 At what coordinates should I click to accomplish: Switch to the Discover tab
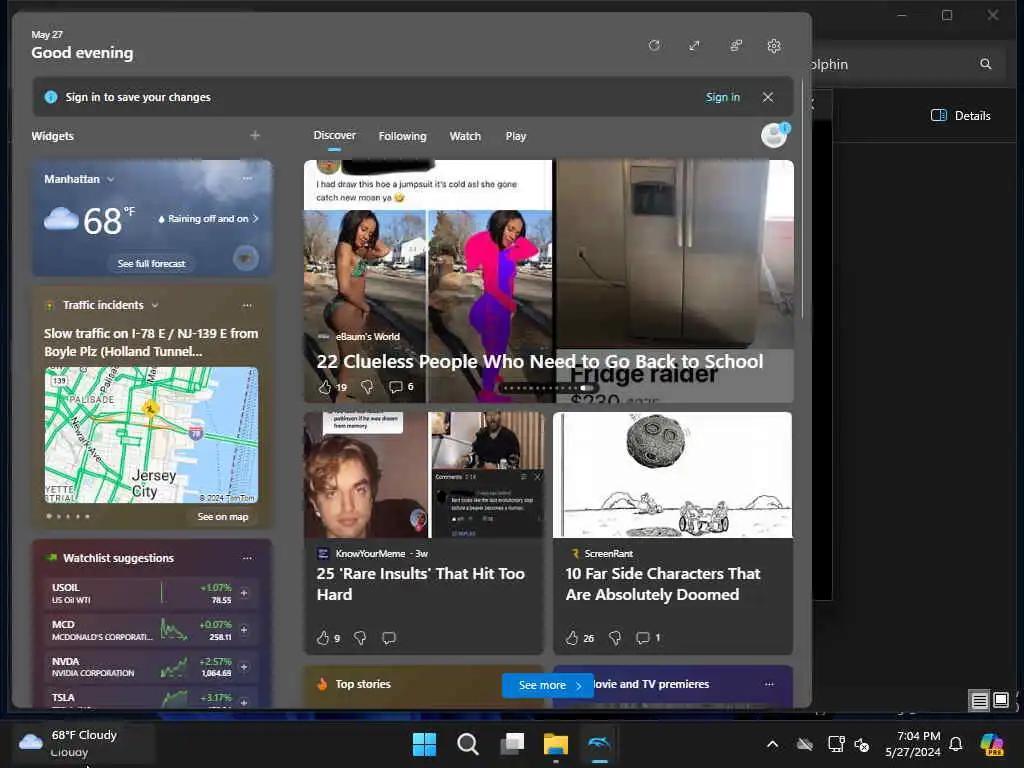[x=334, y=135]
